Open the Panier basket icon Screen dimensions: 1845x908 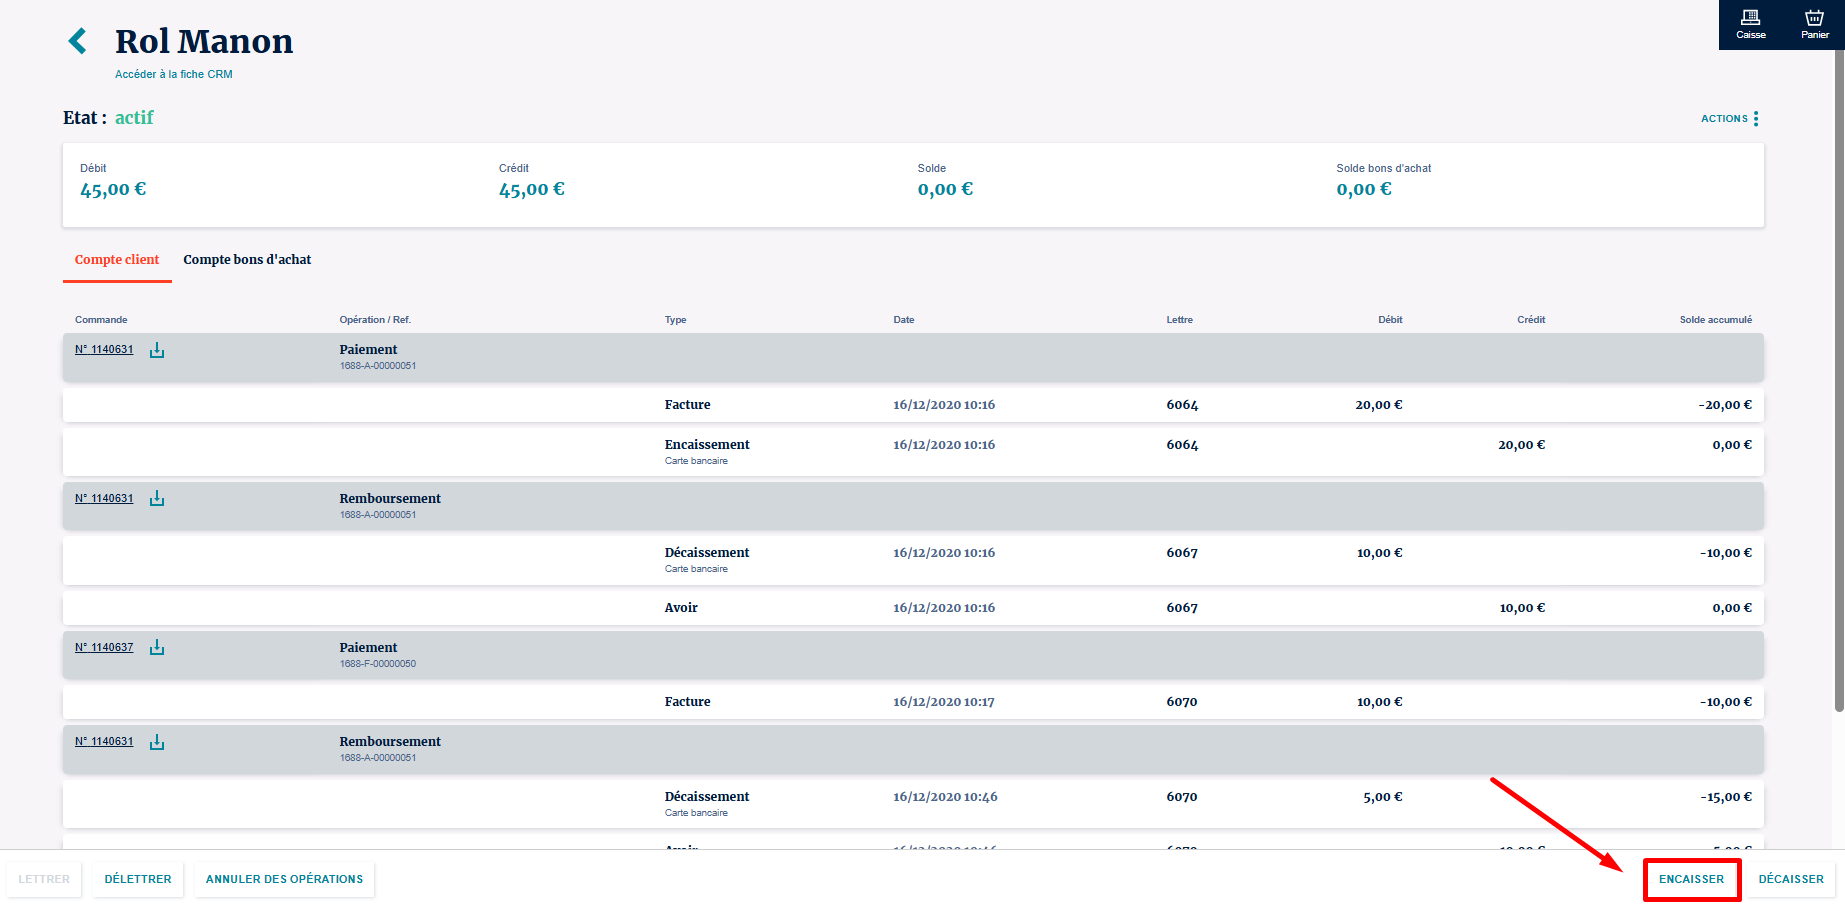[x=1814, y=24]
